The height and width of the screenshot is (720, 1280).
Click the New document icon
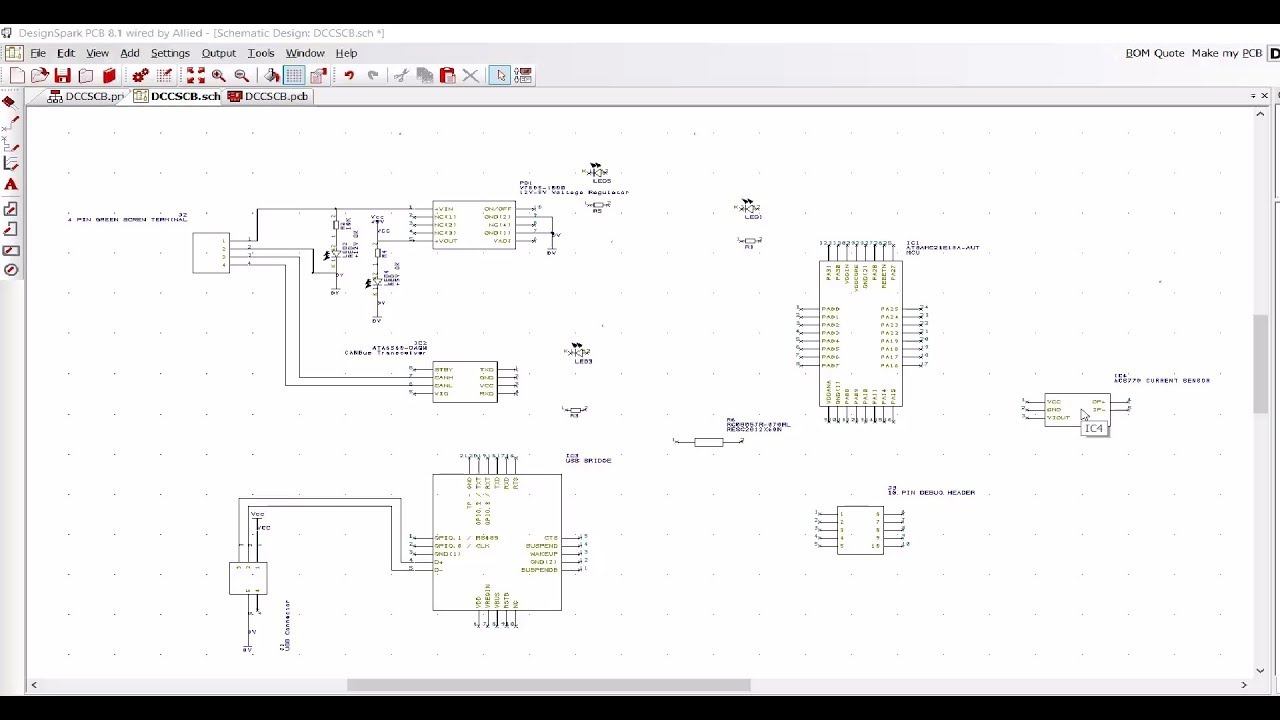(17, 76)
